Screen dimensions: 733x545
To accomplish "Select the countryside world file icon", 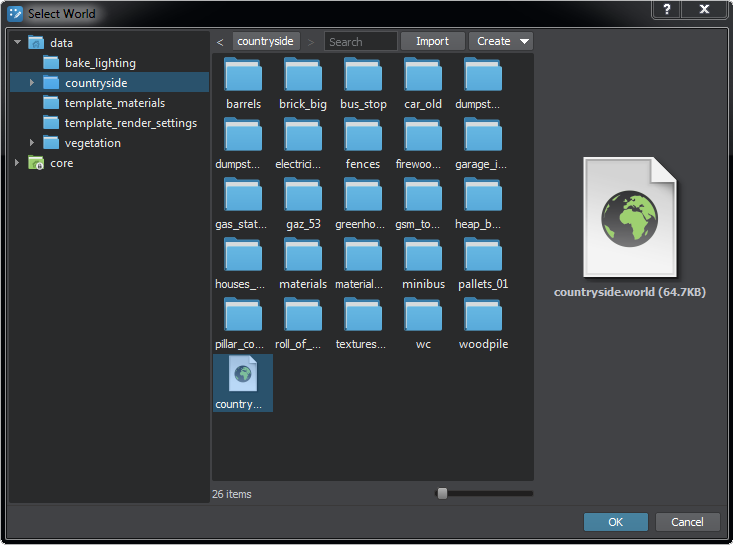I will click(x=243, y=375).
